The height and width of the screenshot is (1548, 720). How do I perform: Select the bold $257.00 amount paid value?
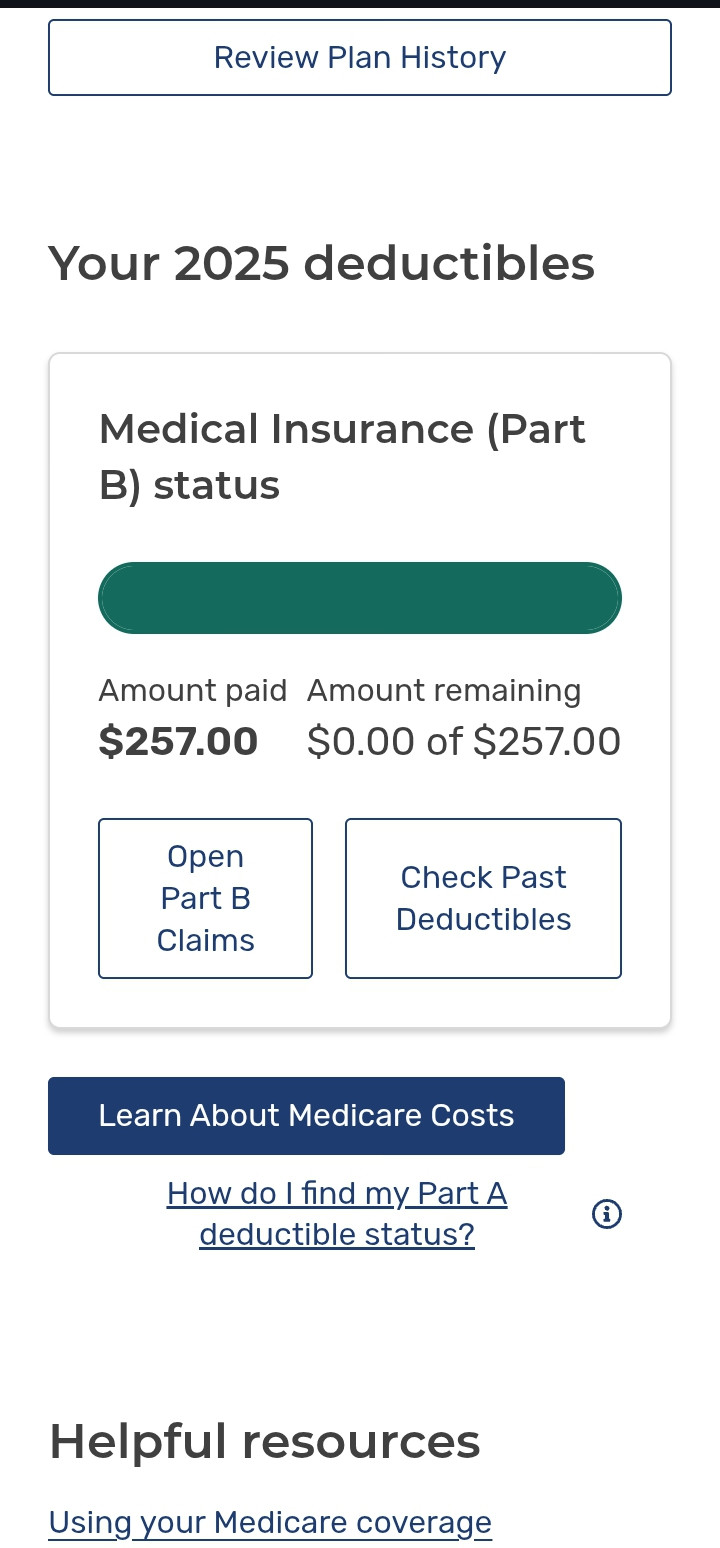coord(178,741)
